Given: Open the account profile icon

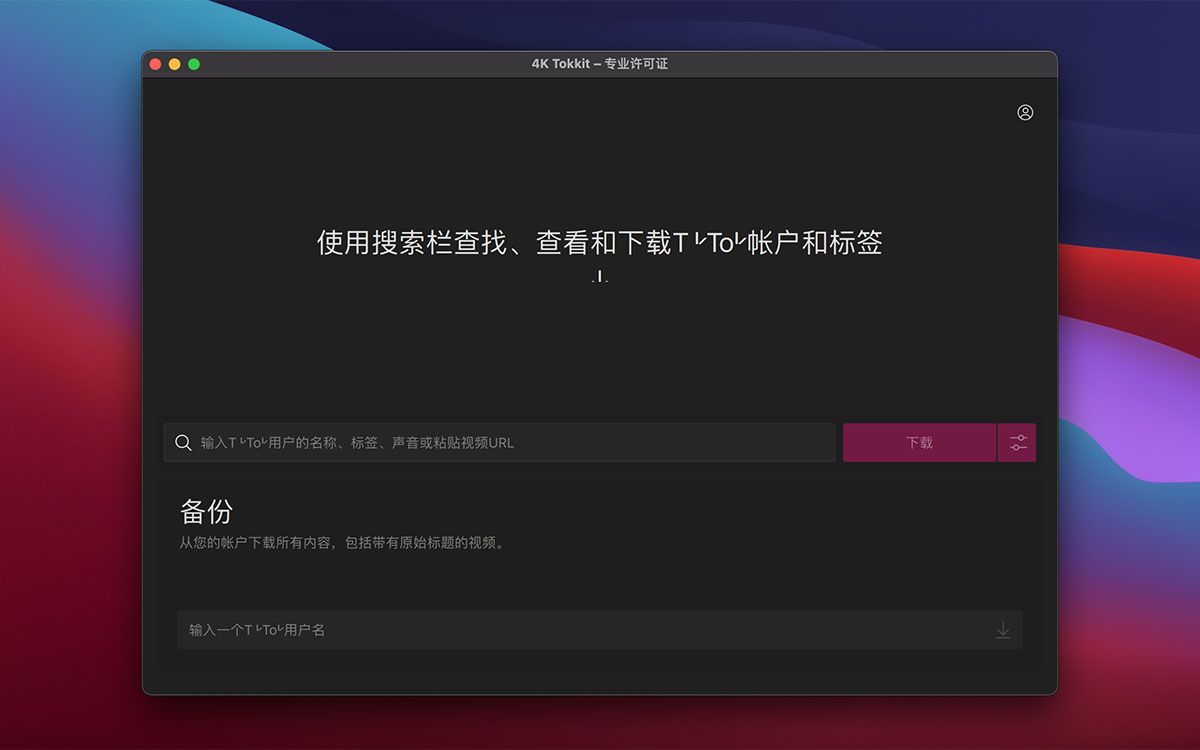Looking at the screenshot, I should click(1025, 112).
